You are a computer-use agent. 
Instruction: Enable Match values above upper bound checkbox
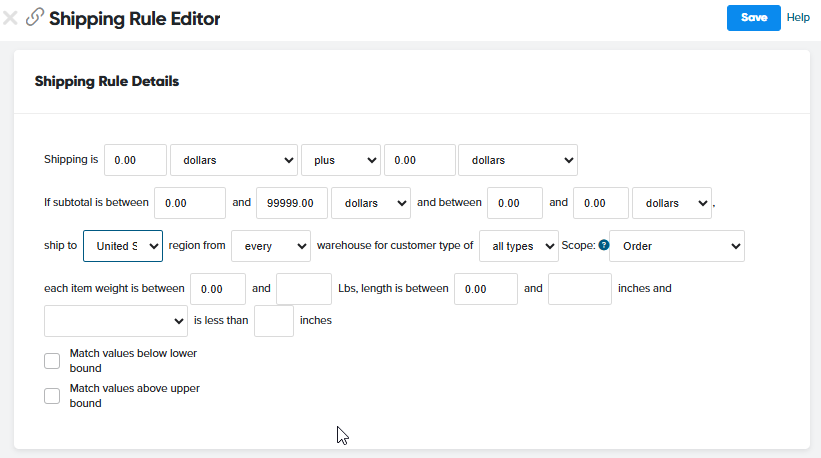pos(52,396)
